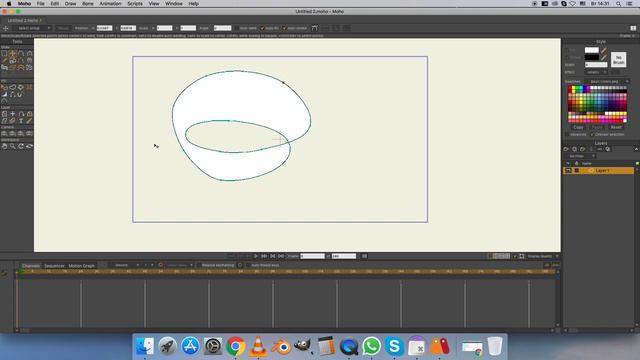
Task: Click the New Layer icon in Layers panel
Action: pos(566,149)
